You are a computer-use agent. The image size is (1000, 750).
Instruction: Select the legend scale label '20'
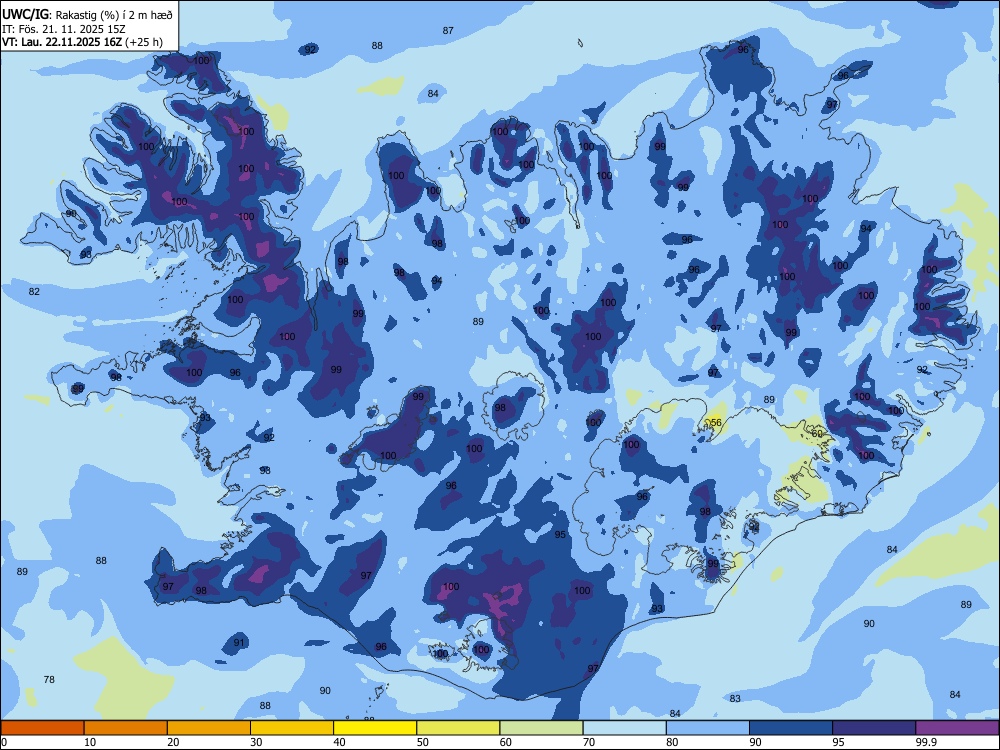173,742
